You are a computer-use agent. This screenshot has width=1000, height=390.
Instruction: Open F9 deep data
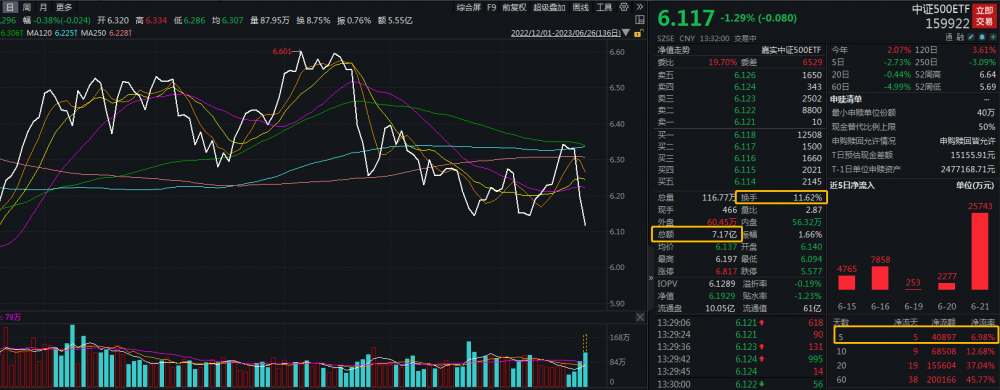(x=492, y=7)
